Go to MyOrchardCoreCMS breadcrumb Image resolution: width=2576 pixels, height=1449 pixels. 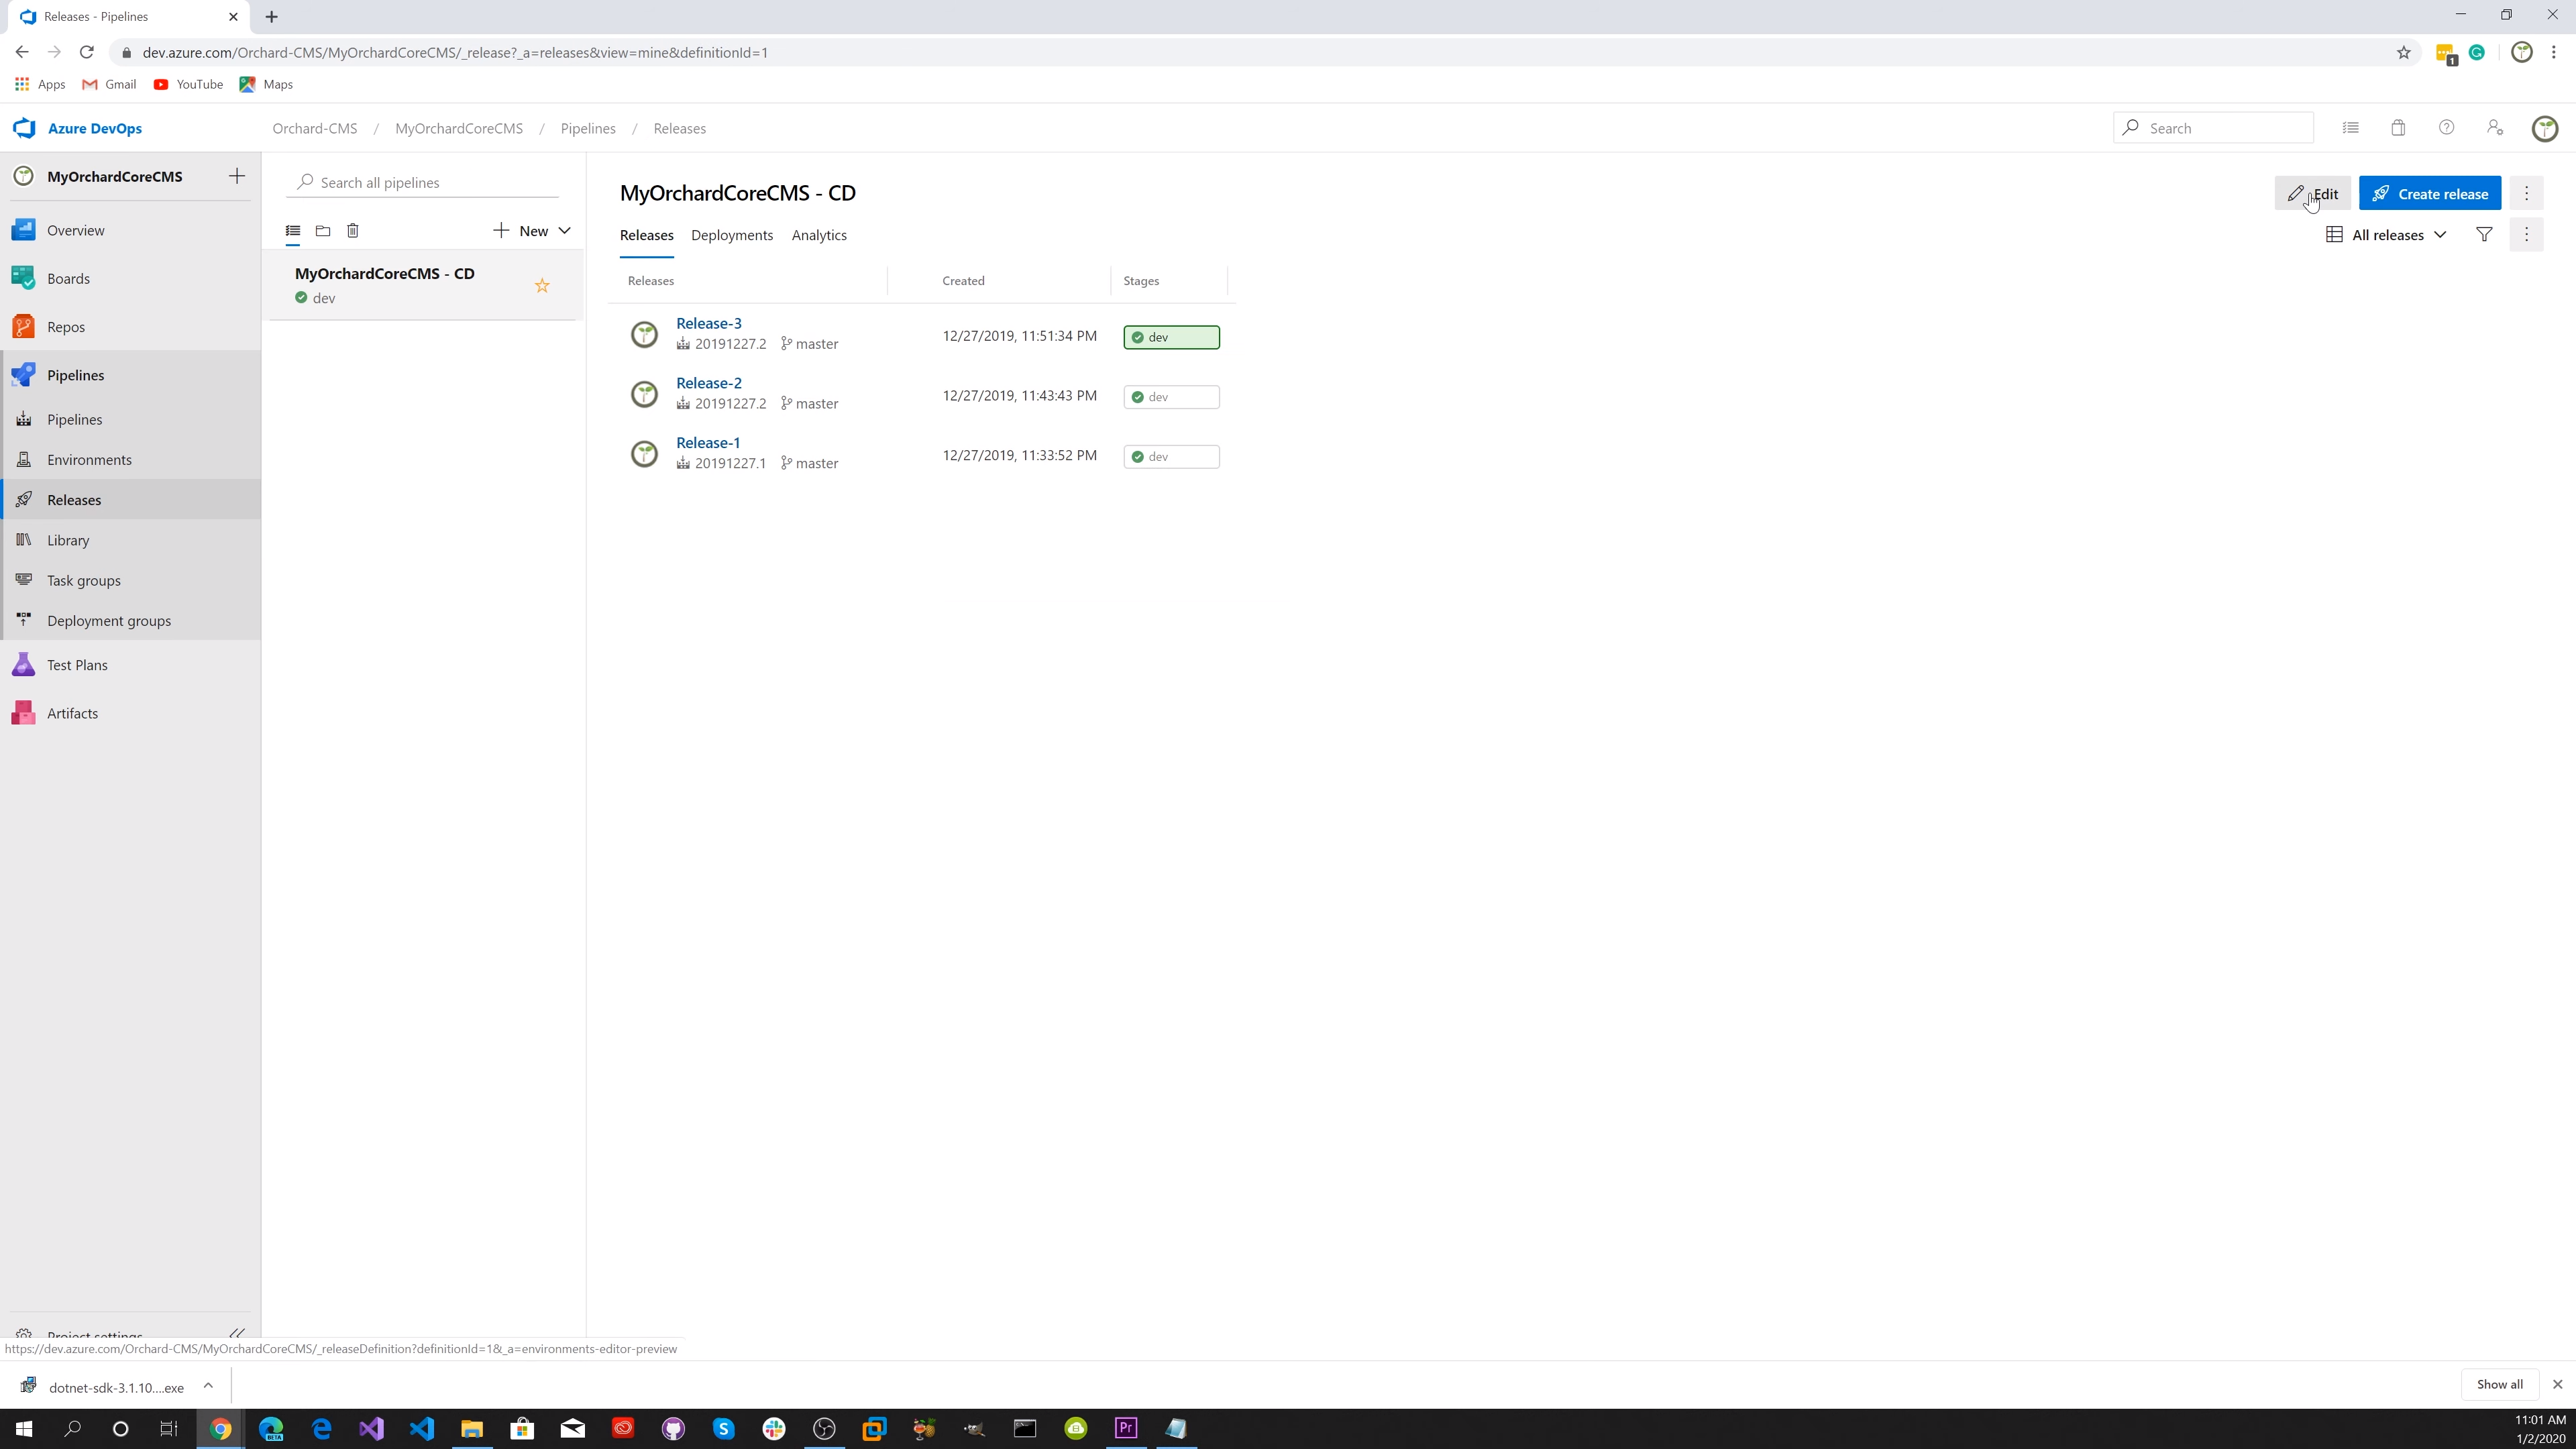[x=459, y=128]
